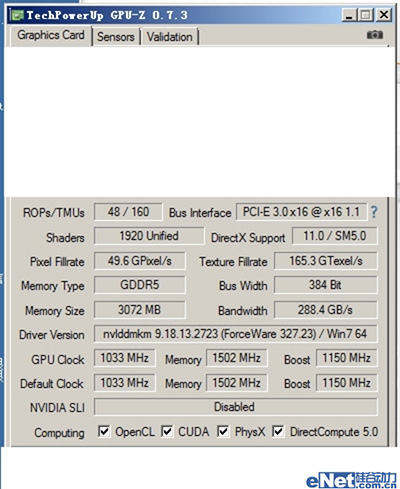The image size is (400, 489).
Task: Close the GPU-Z window
Action: (384, 15)
